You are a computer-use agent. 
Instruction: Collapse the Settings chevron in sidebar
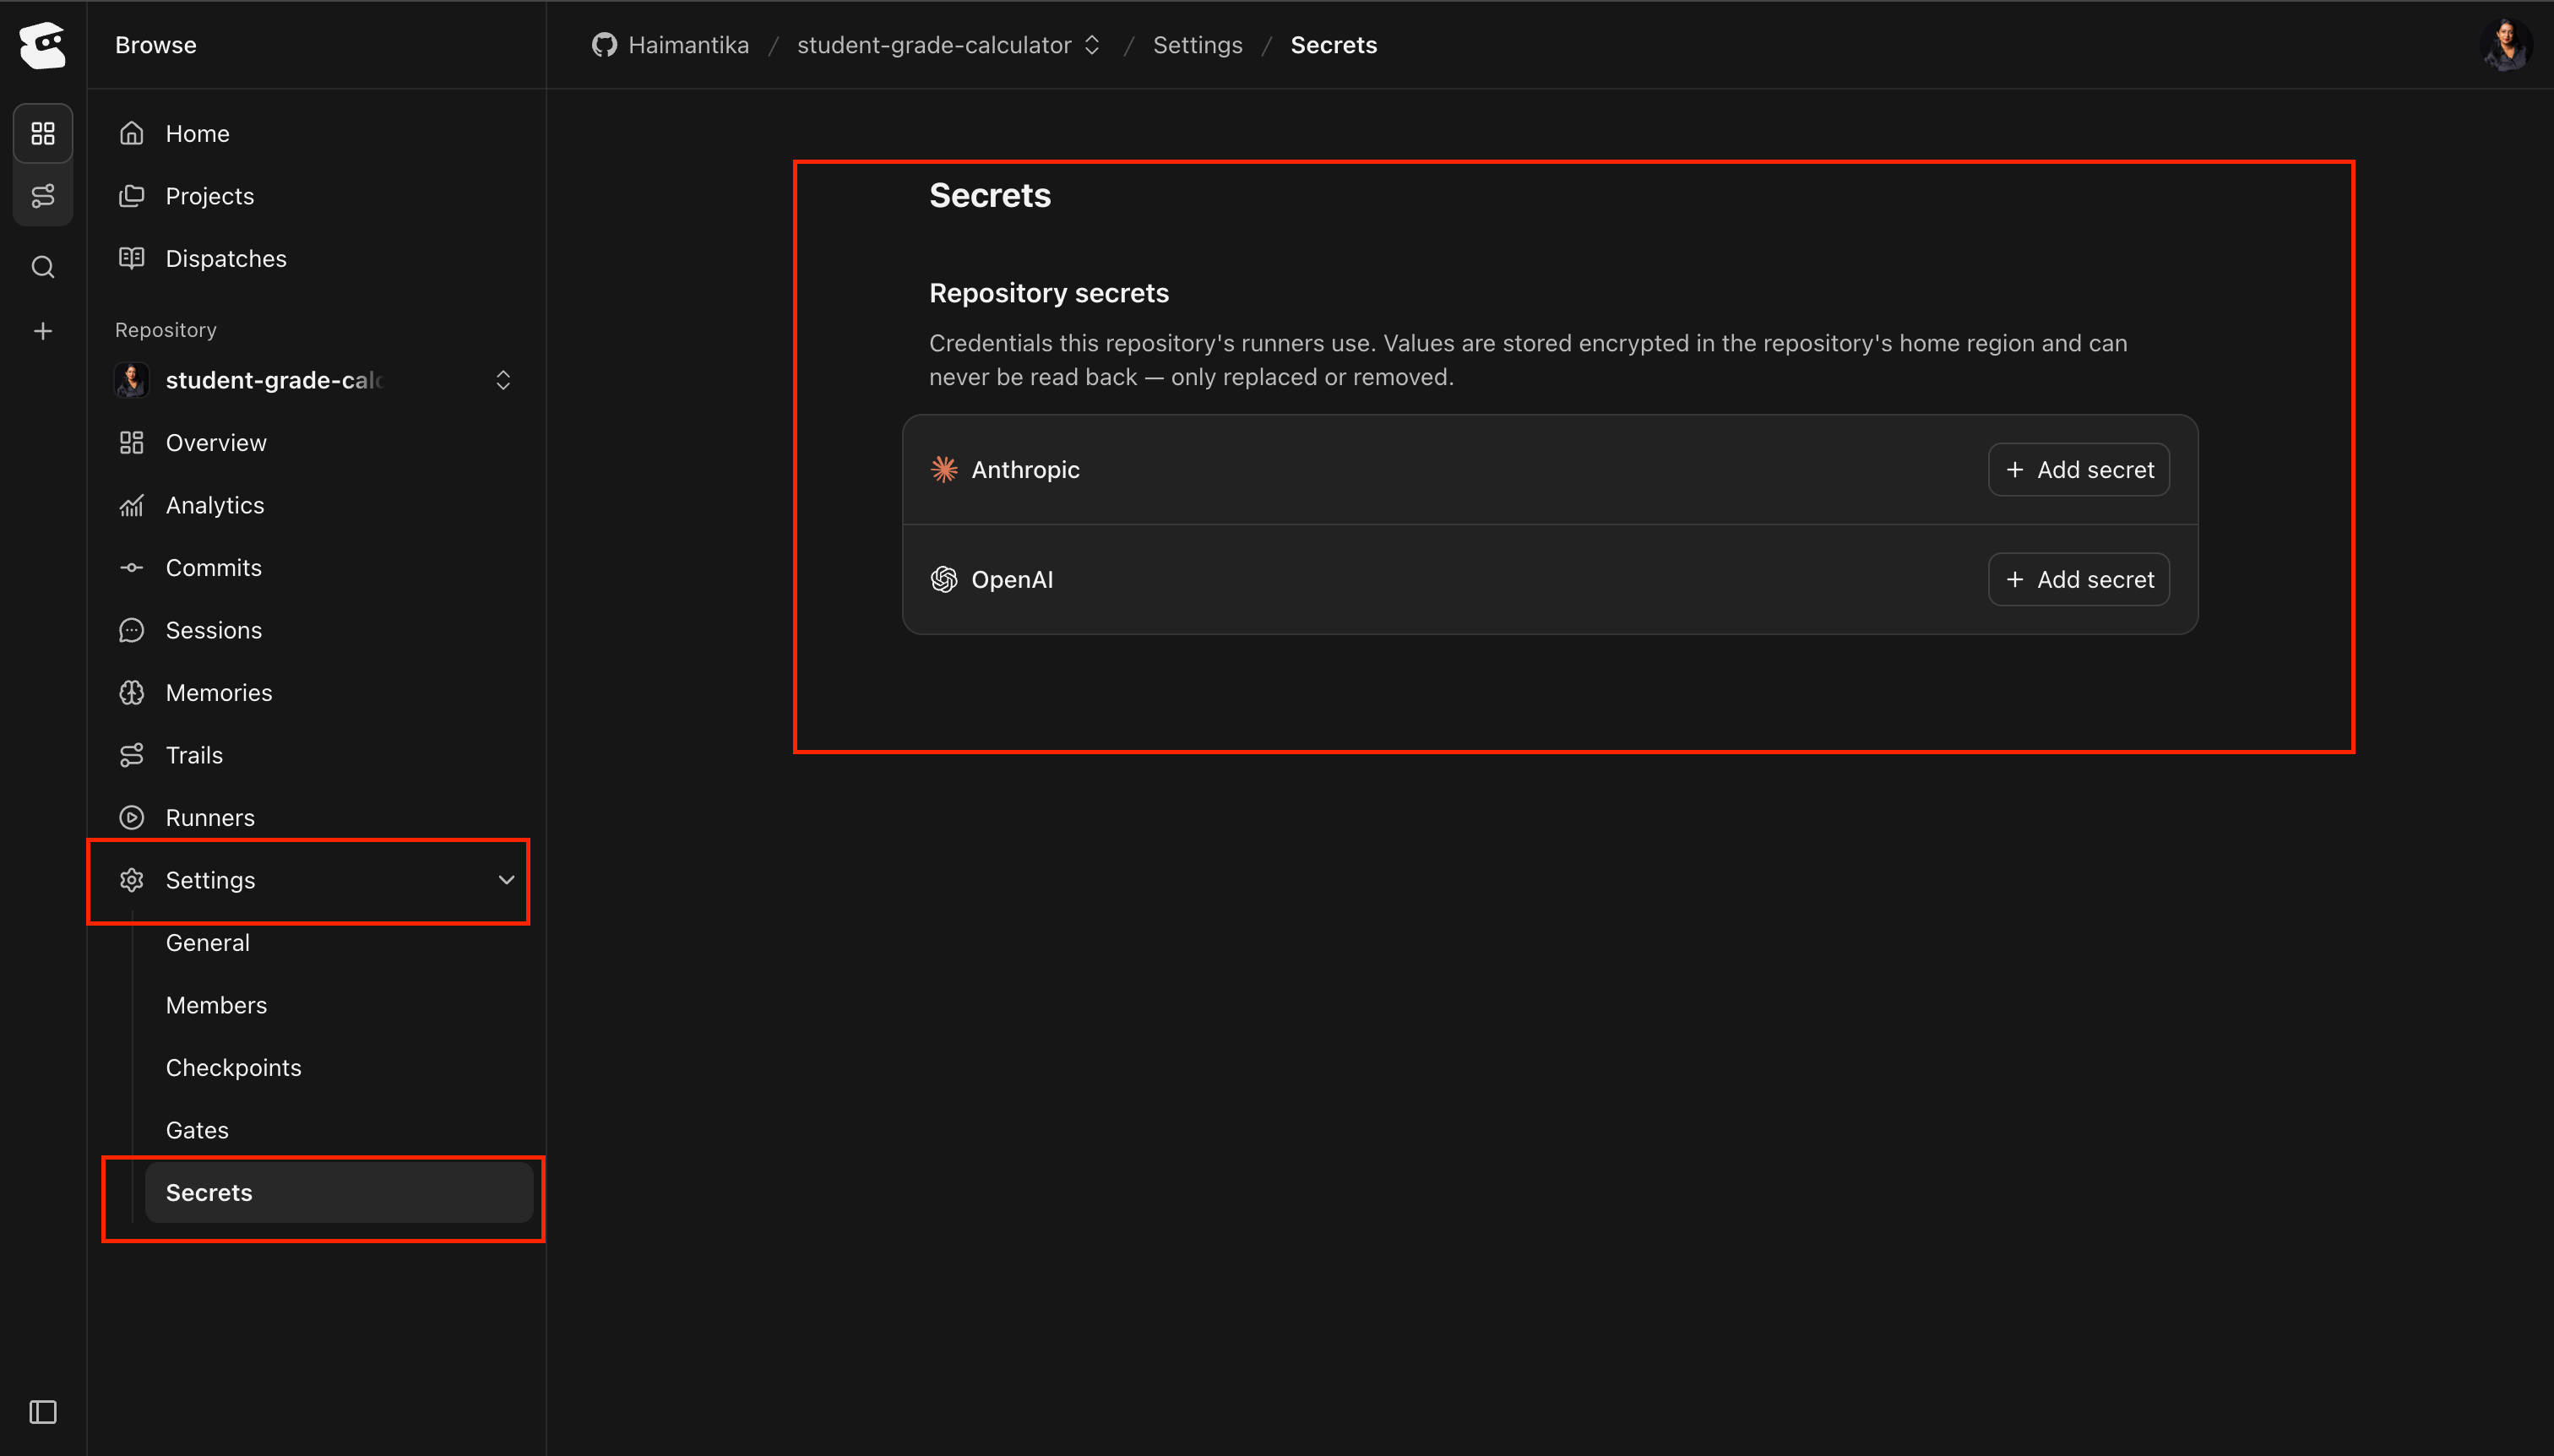[x=506, y=880]
